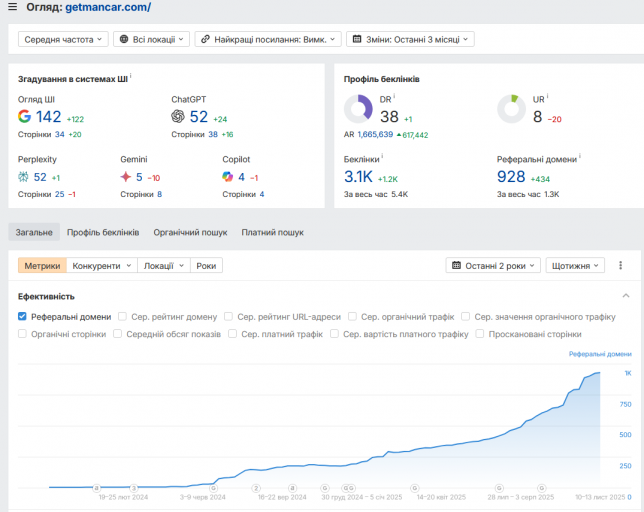Collapse the Ефективність section

point(626,296)
